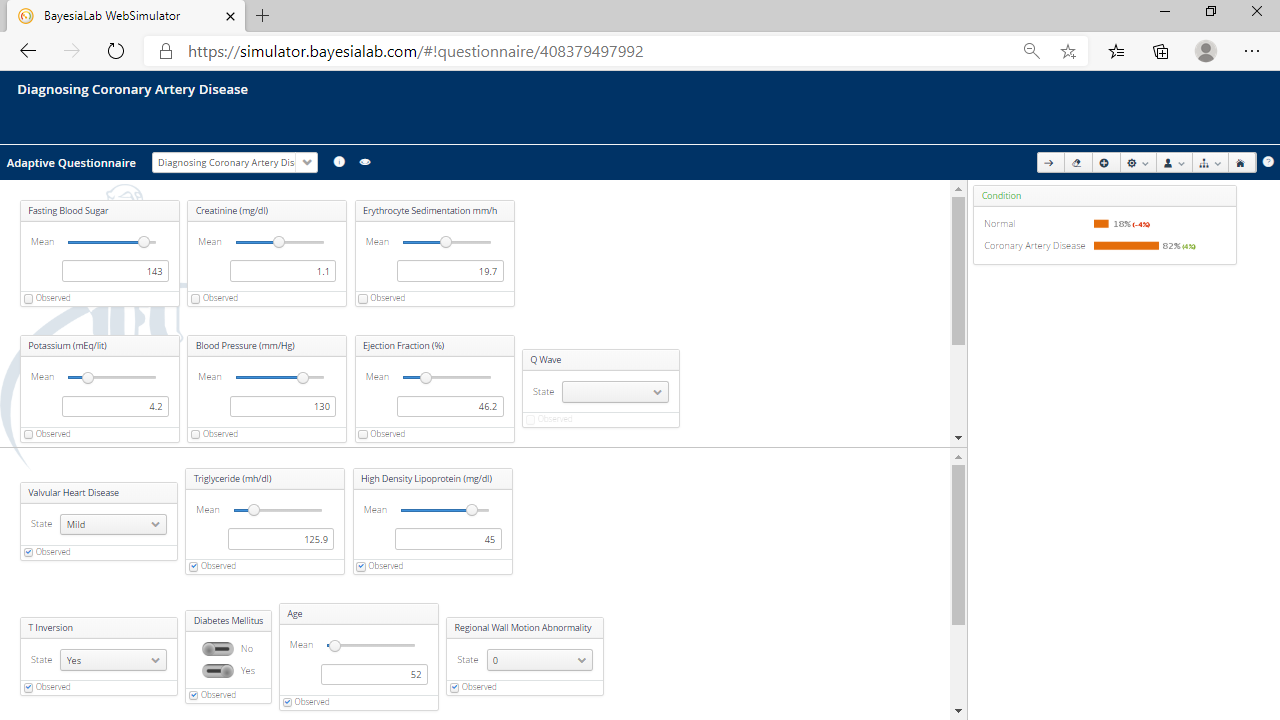This screenshot has height=720, width=1280.
Task: Open the Q Wave state dropdown
Action: 614,392
